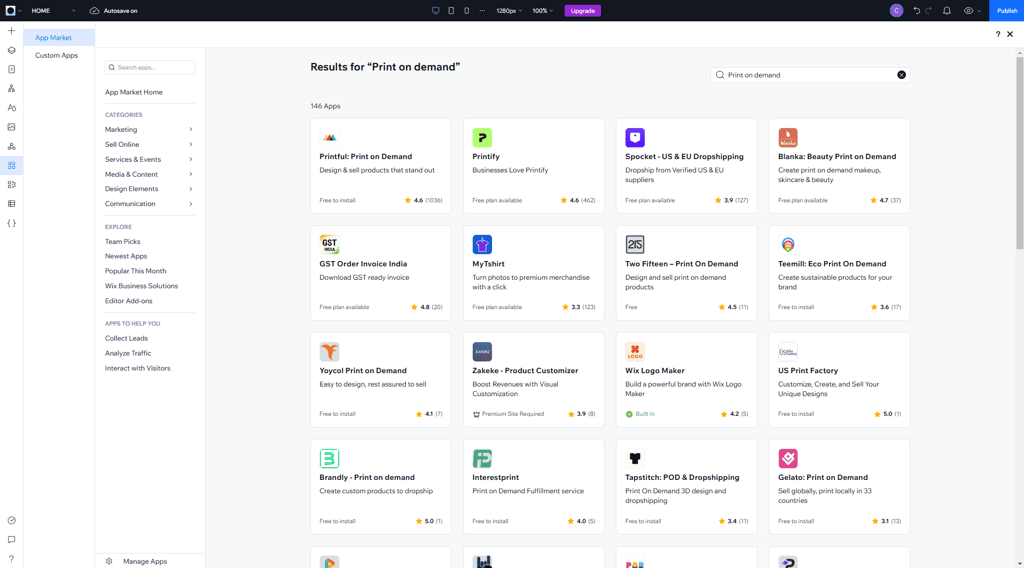1024x568 pixels.
Task: Click the Add Elements plus icon
Action: point(11,31)
